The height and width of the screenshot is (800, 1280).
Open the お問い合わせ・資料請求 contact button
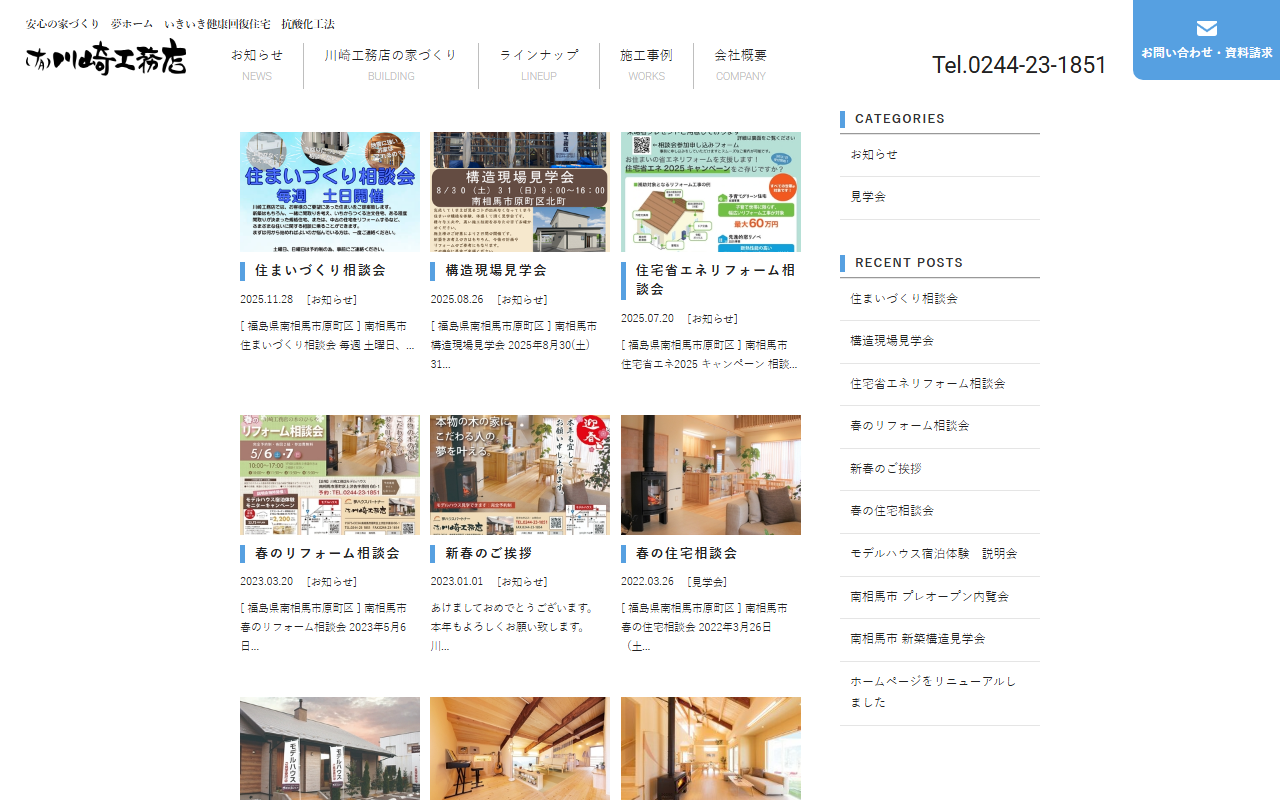[1206, 40]
